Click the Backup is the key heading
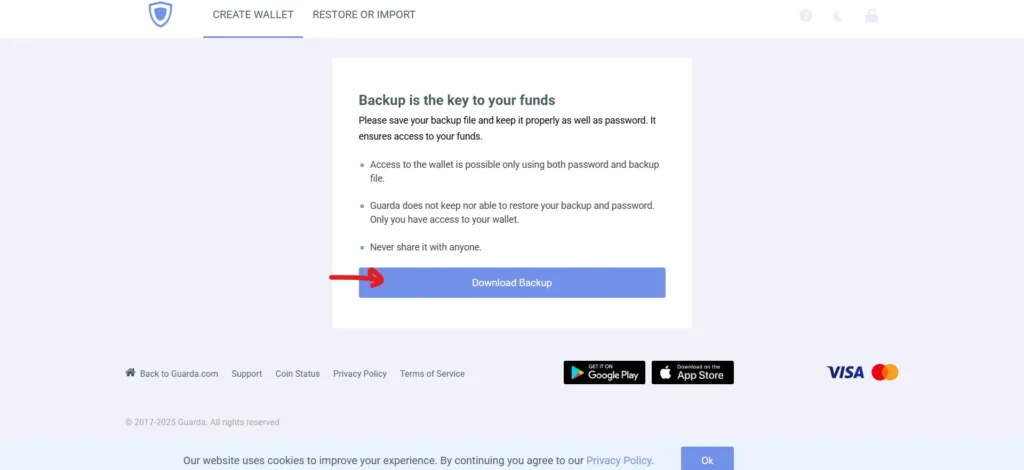This screenshot has width=1024, height=470. pyautogui.click(x=456, y=101)
